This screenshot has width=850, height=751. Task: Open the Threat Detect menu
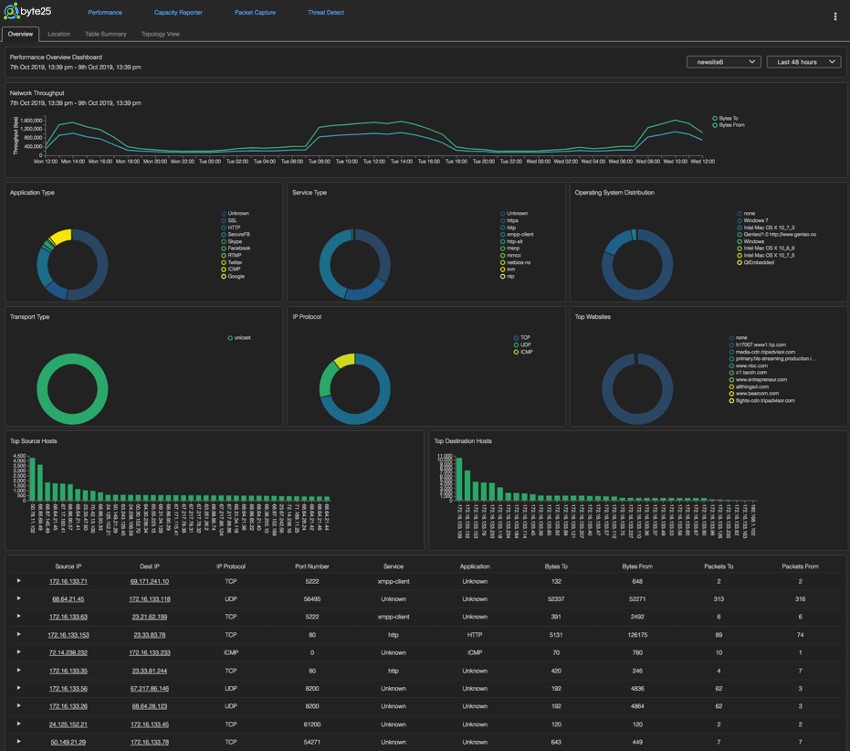(x=325, y=13)
